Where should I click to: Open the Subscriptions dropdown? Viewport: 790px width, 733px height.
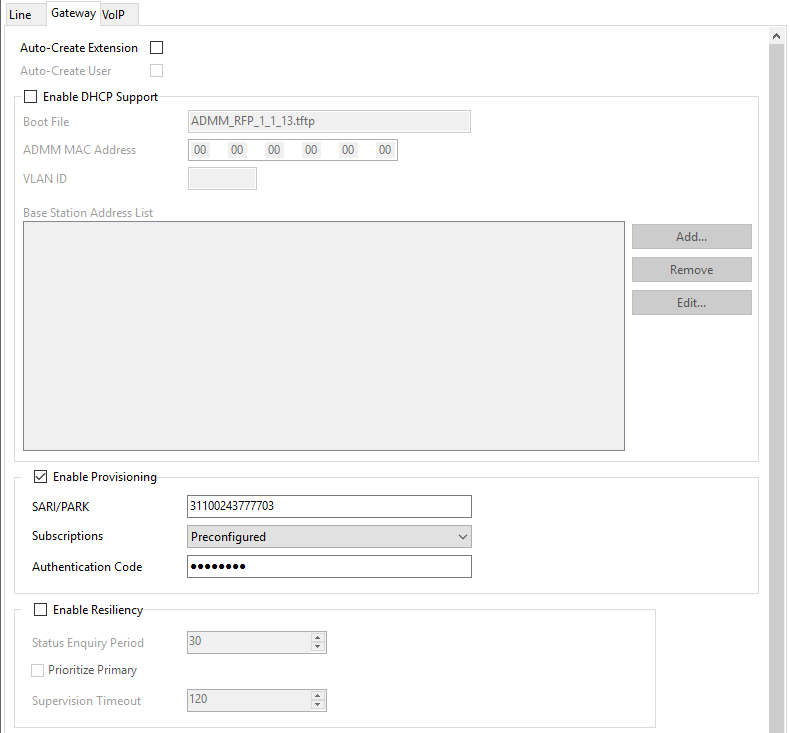[x=329, y=537]
